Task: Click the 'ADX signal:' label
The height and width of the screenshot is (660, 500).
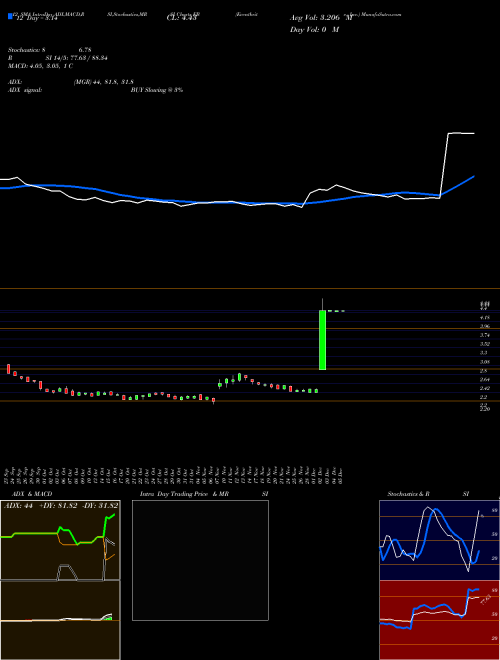Action: pyautogui.click(x=25, y=90)
